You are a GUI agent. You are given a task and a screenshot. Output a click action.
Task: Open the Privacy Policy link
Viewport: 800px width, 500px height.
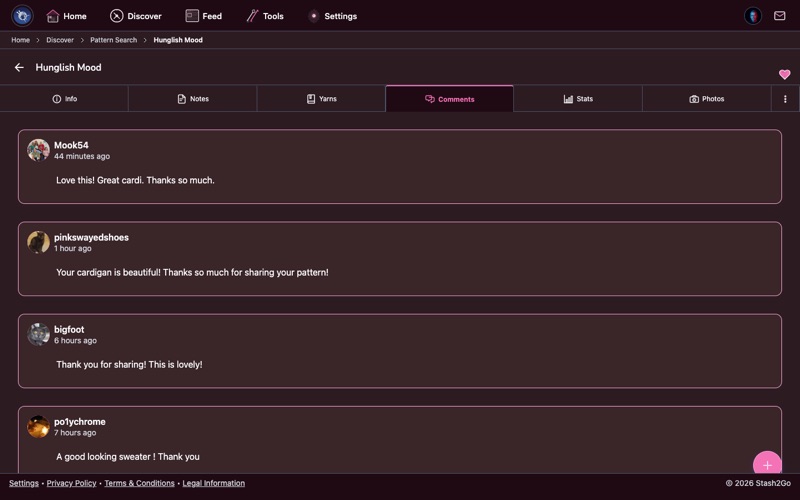coord(71,483)
